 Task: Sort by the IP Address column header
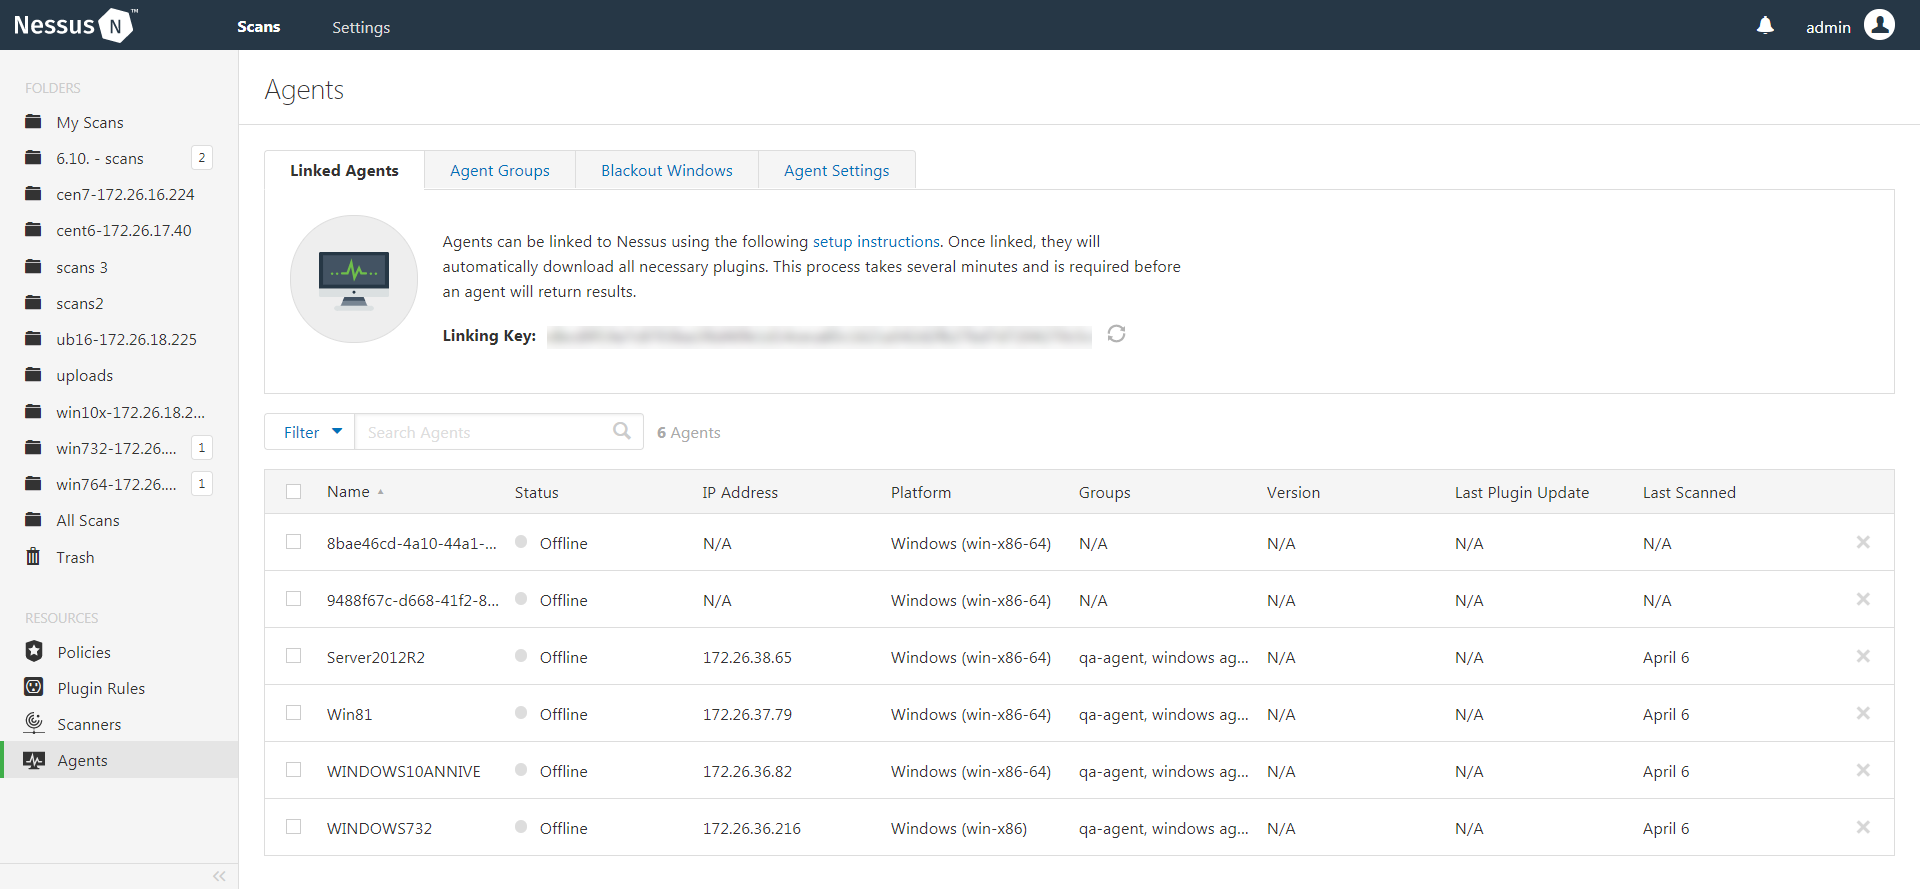pos(740,492)
